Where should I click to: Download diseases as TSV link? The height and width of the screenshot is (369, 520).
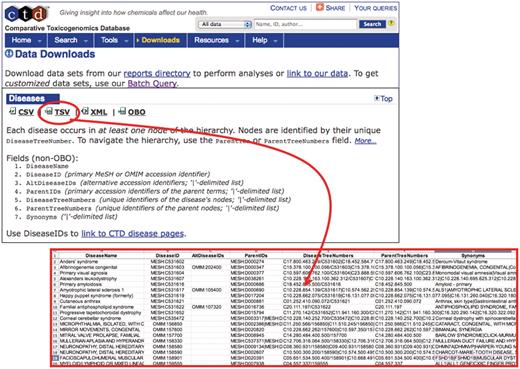click(62, 112)
